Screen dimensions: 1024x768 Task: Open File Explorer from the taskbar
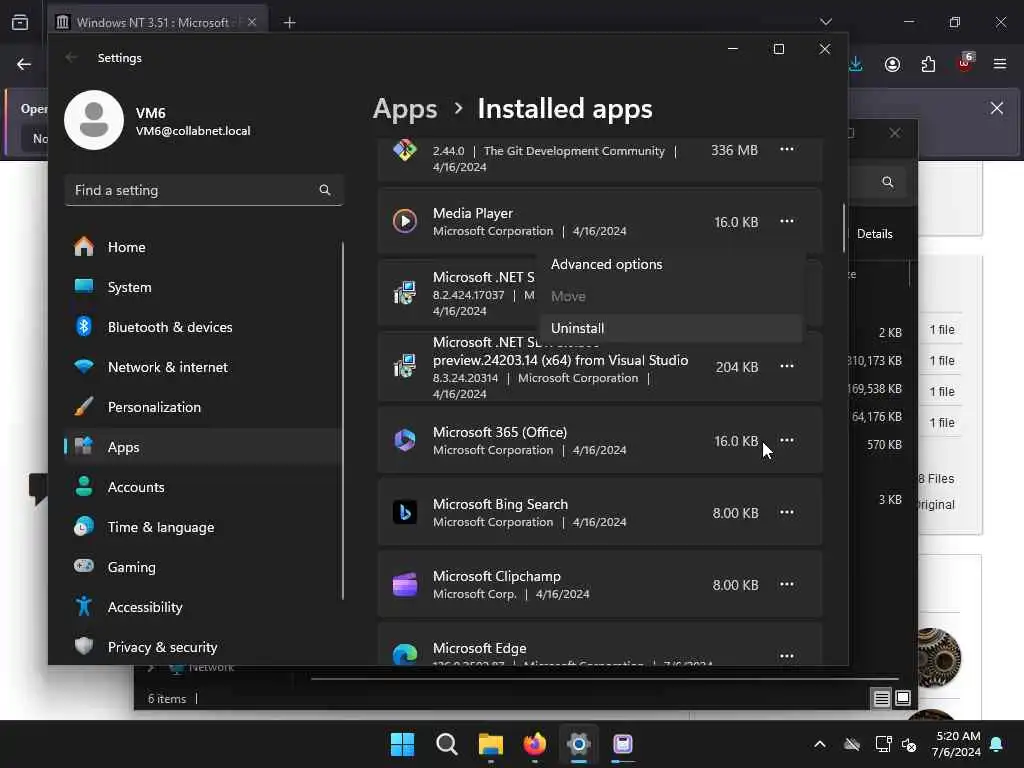click(490, 744)
